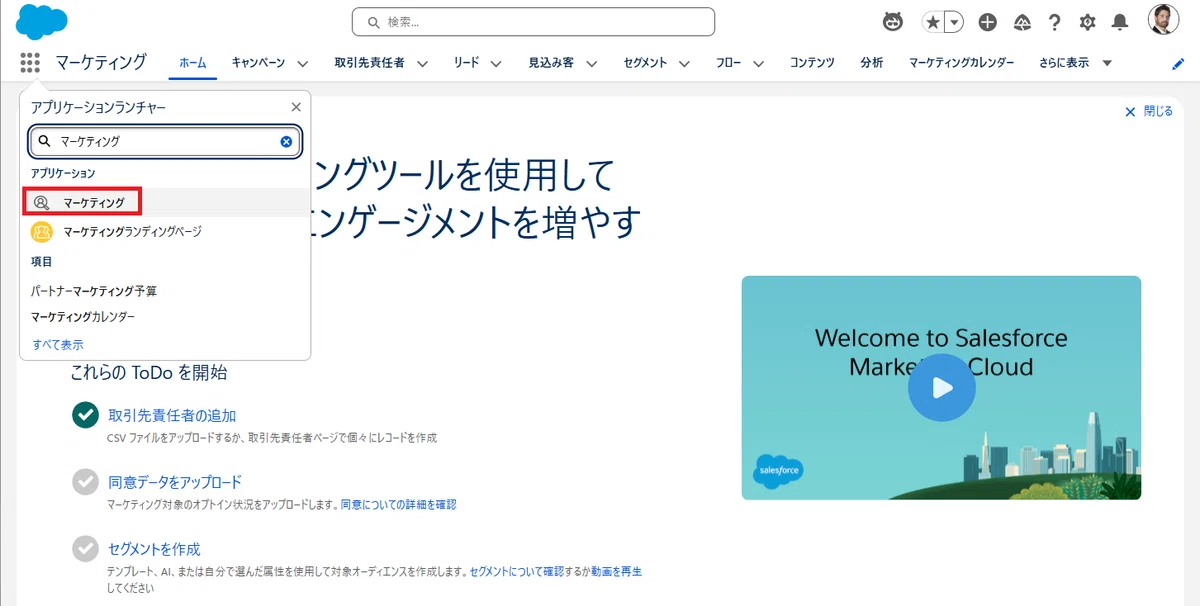Click the すべて表示 link
The width and height of the screenshot is (1200, 606).
[58, 345]
